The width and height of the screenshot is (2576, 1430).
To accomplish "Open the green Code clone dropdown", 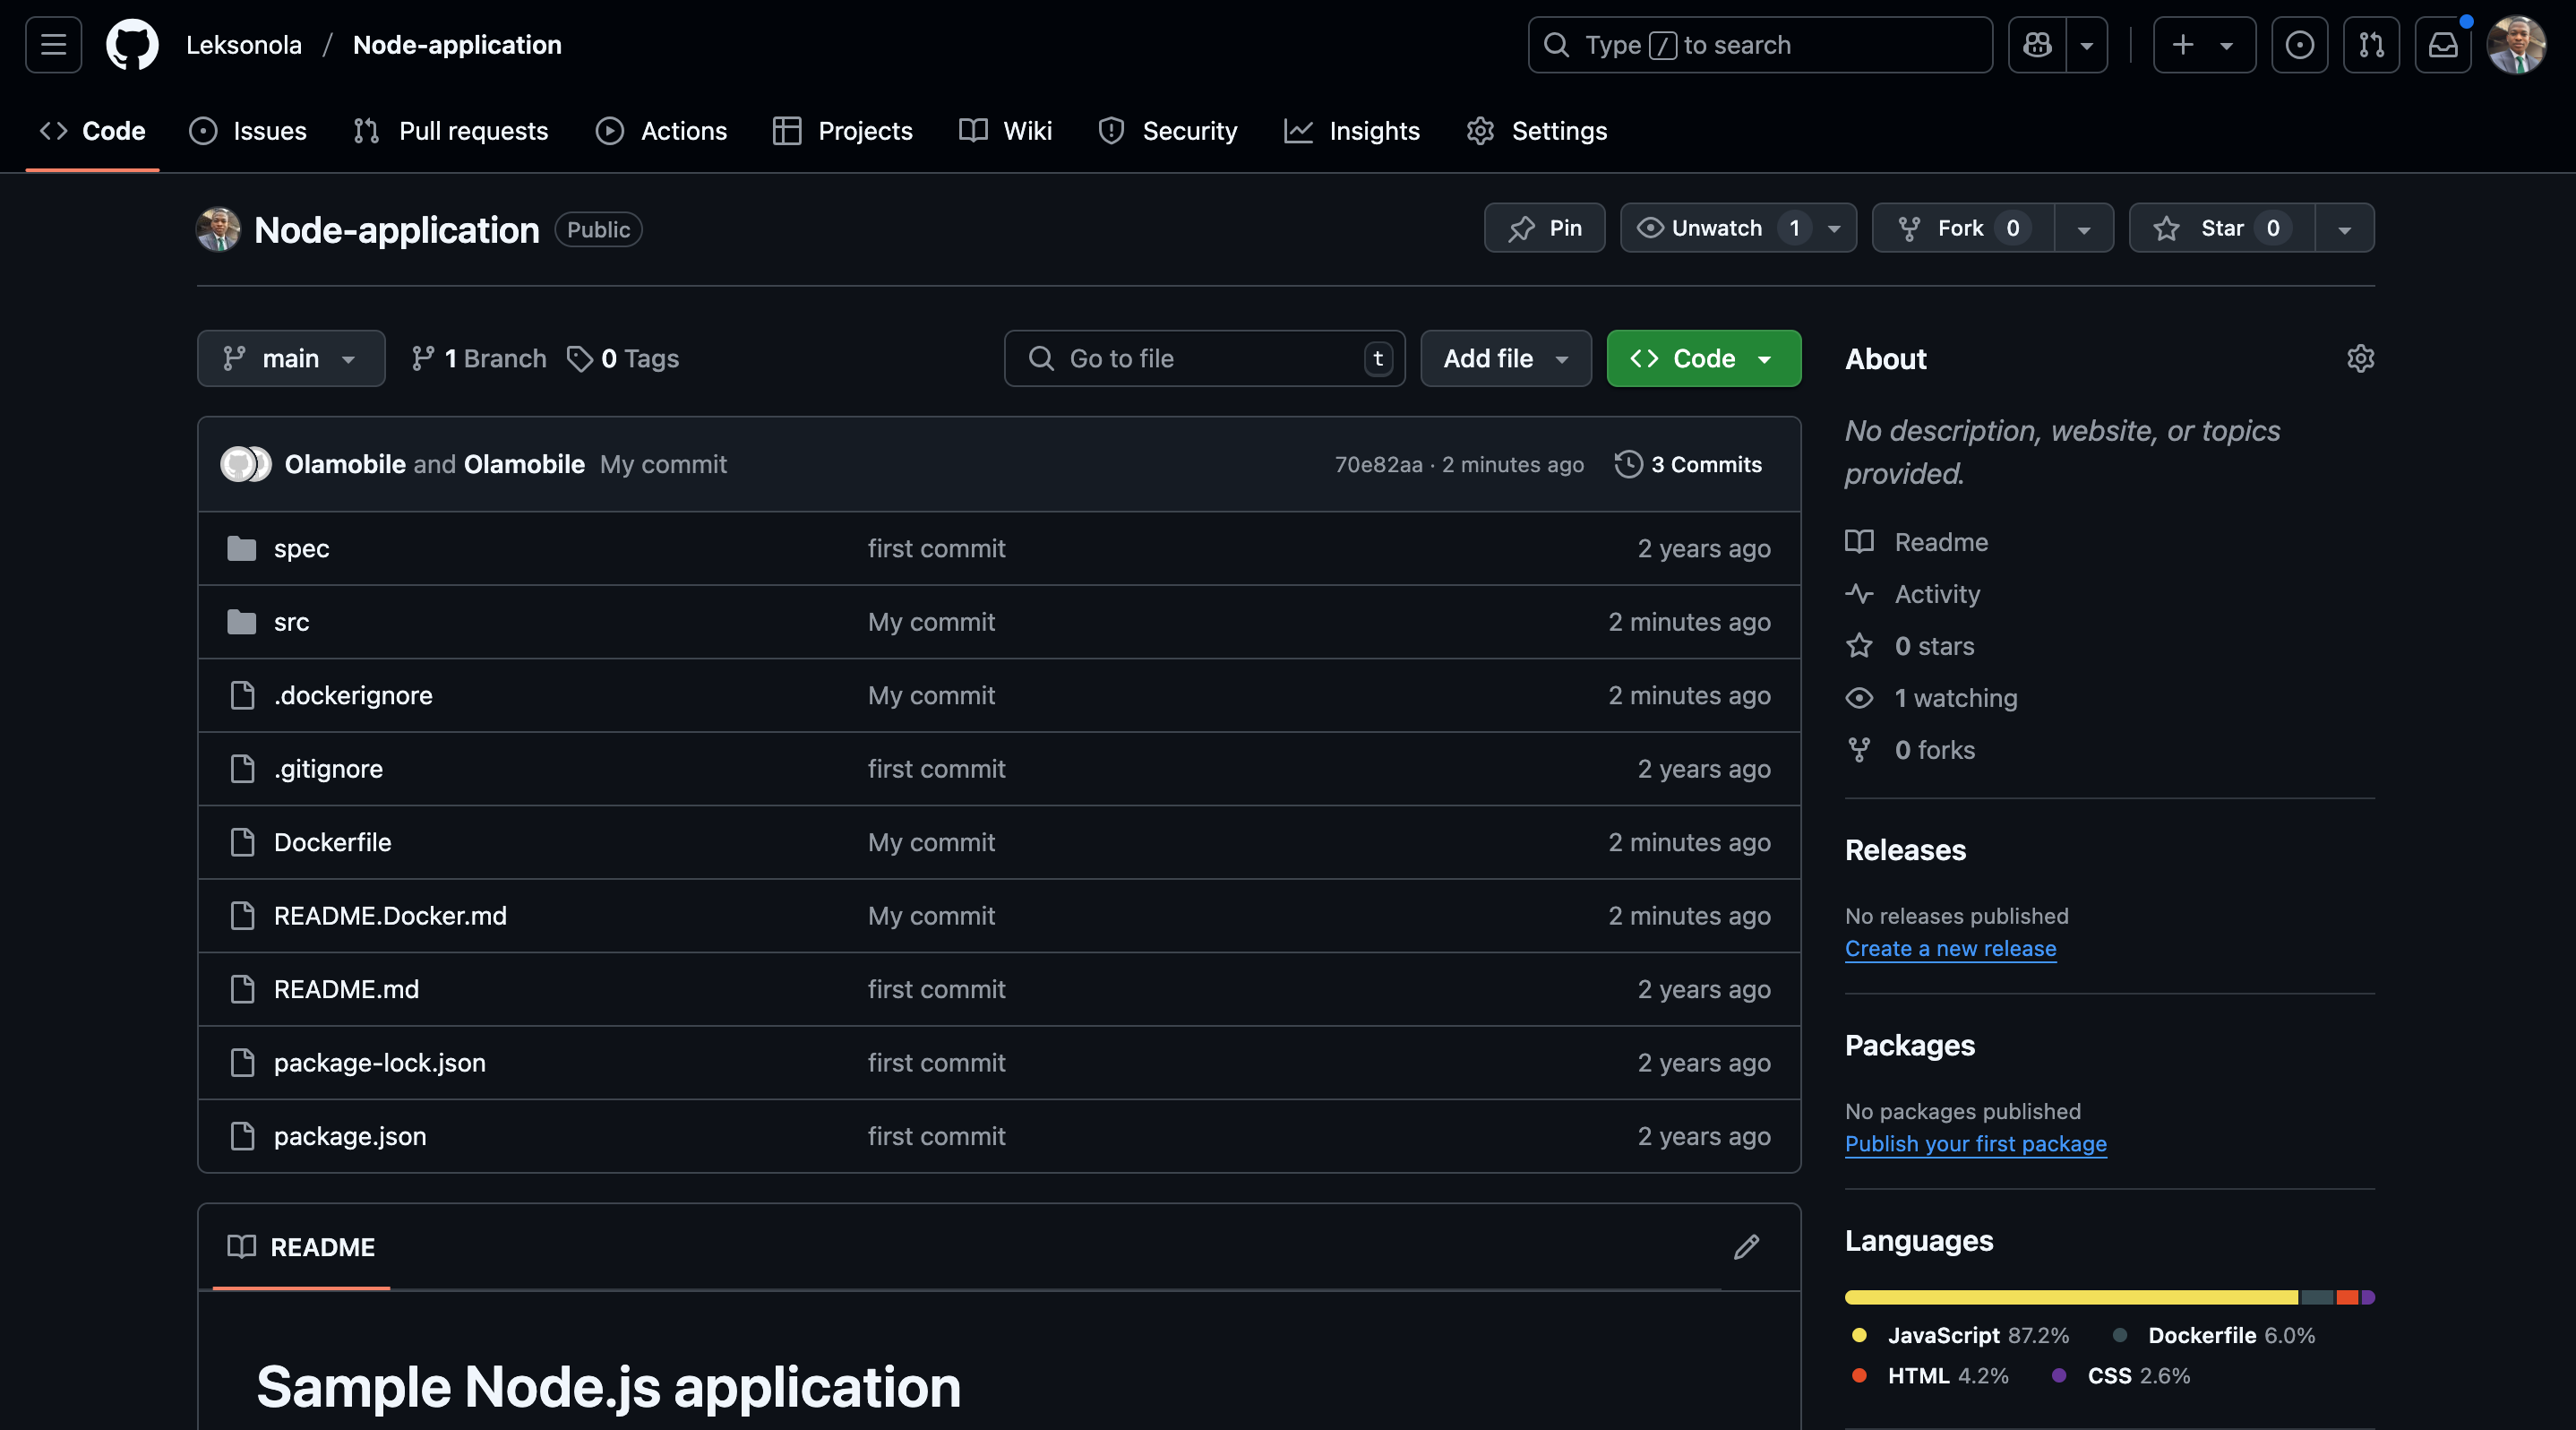I will (x=1704, y=358).
